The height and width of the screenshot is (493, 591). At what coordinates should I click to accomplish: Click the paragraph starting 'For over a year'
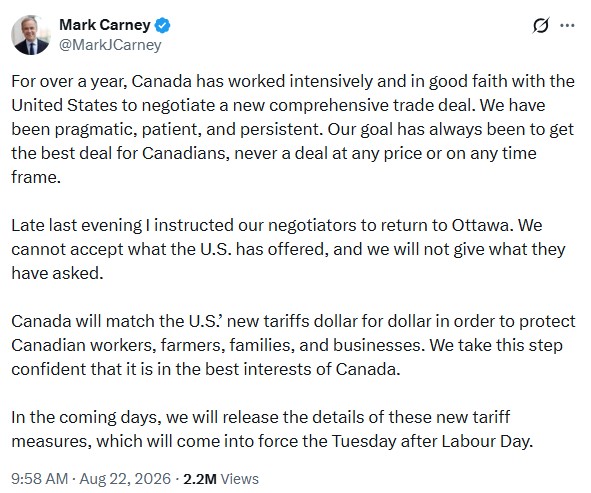[293, 129]
